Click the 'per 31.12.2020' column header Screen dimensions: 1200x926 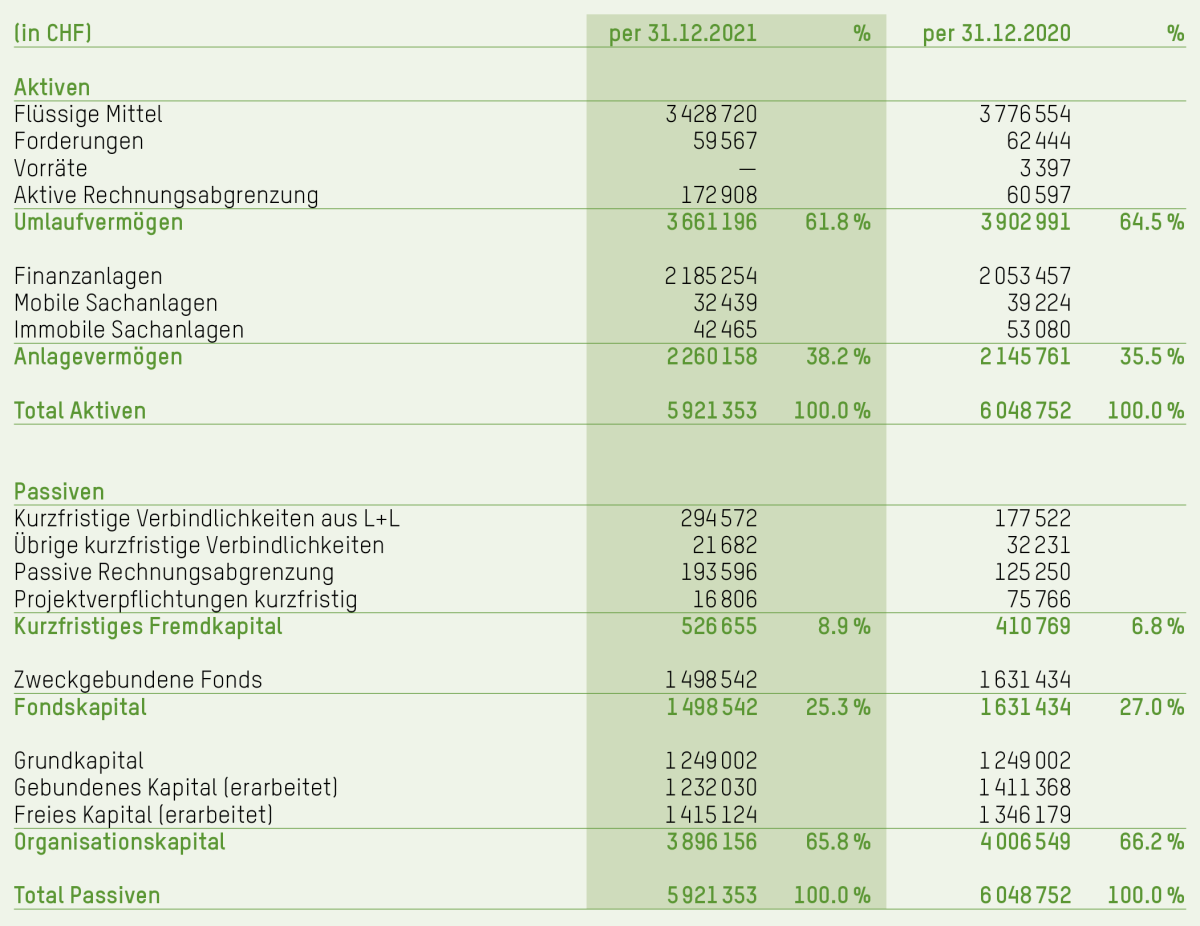tap(996, 33)
